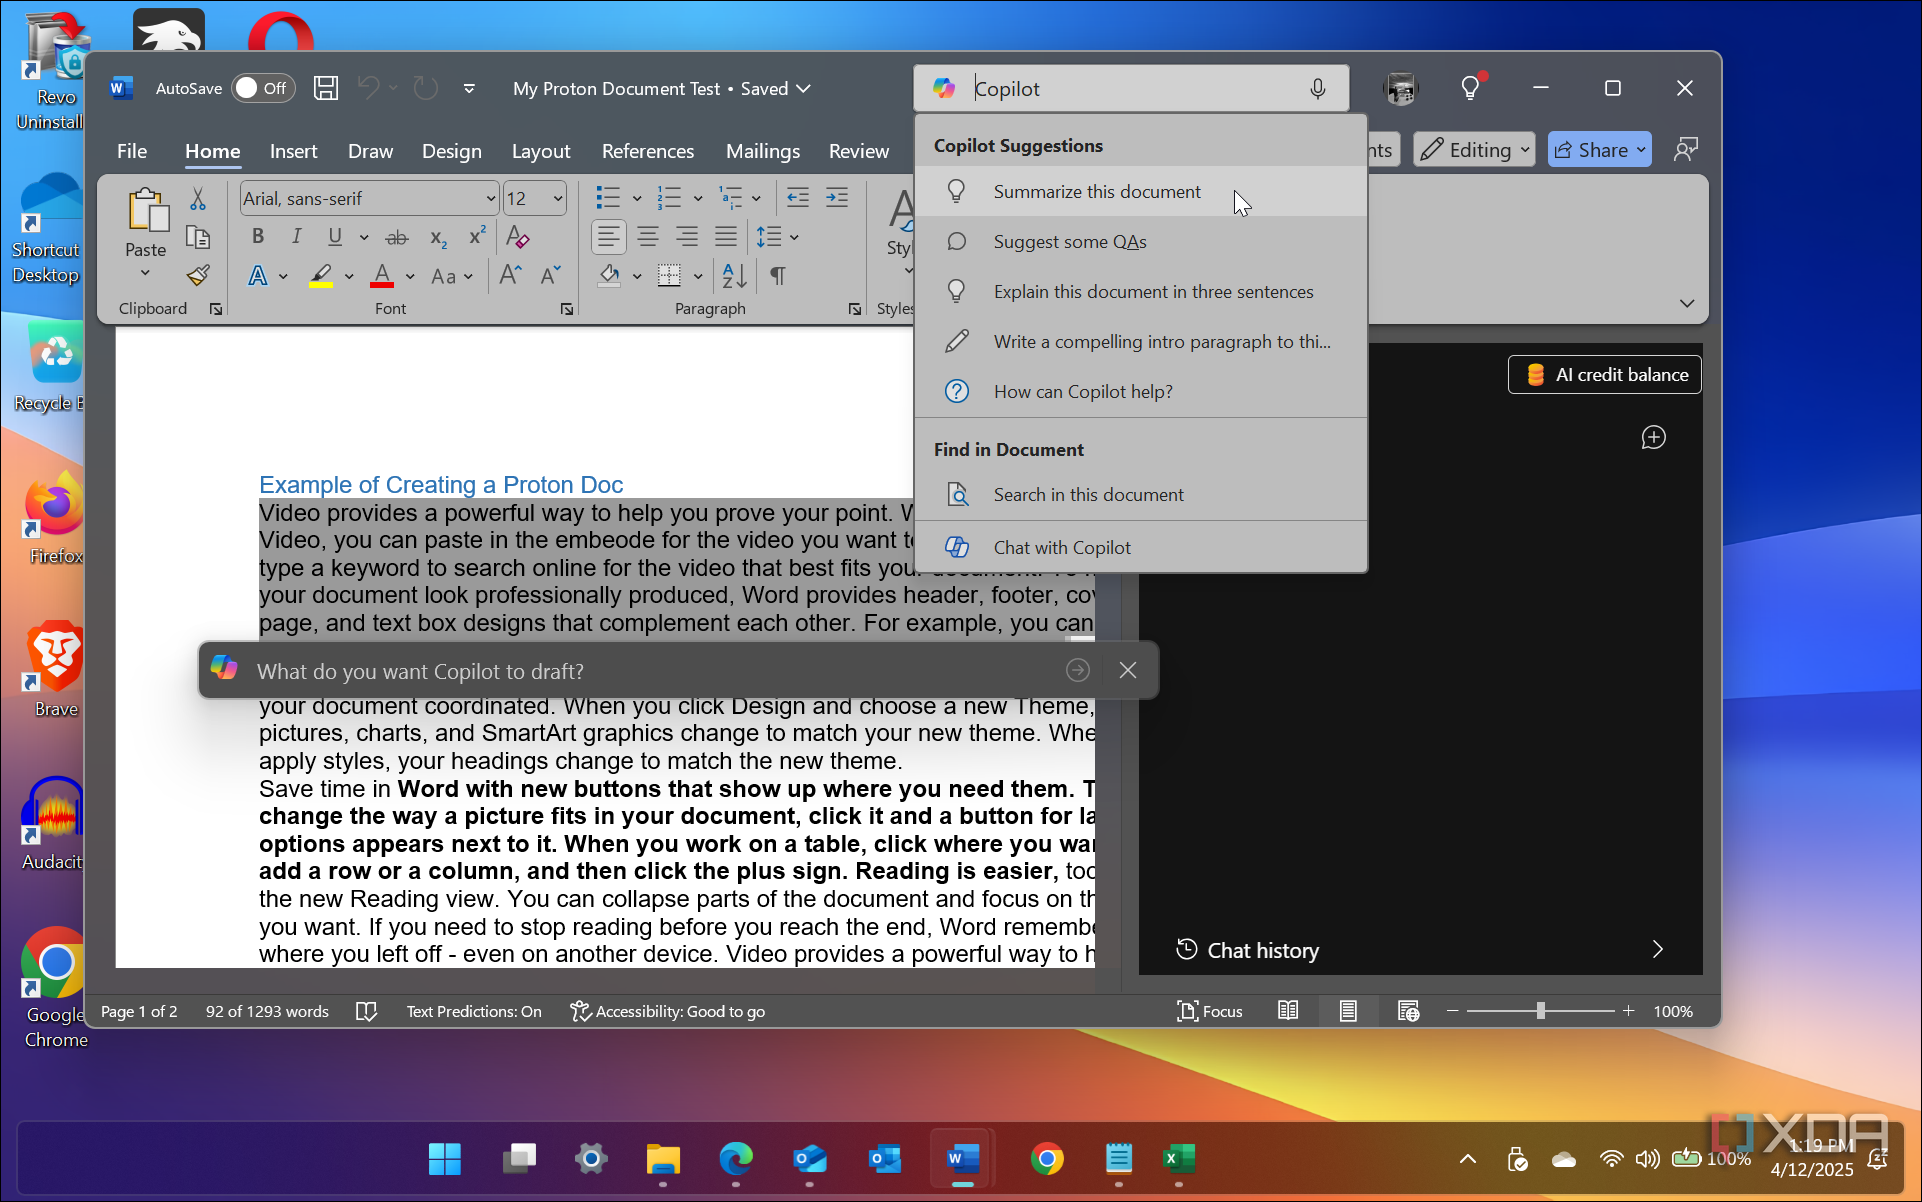1922x1202 pixels.
Task: Open the font name dropdown
Action: [490, 199]
